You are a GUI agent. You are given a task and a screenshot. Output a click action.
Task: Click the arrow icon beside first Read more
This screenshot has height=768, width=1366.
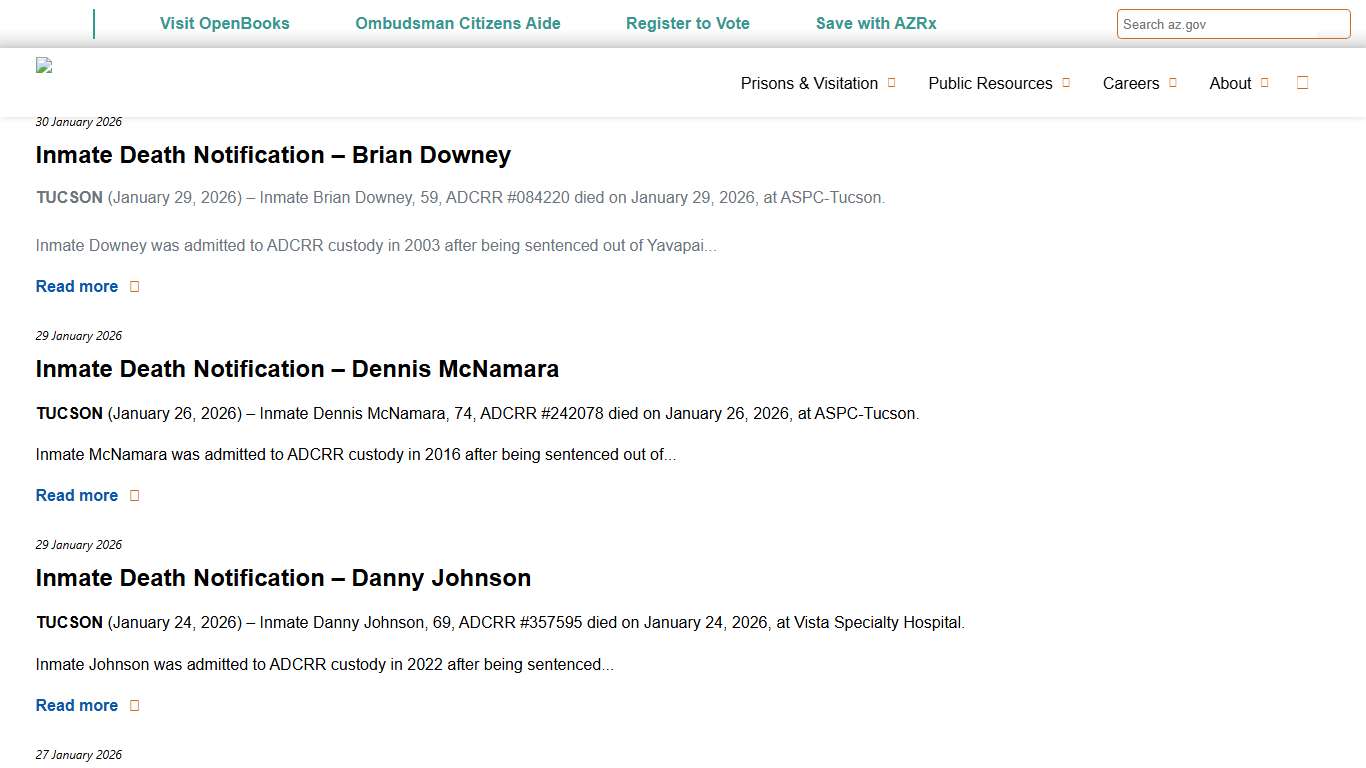[136, 286]
